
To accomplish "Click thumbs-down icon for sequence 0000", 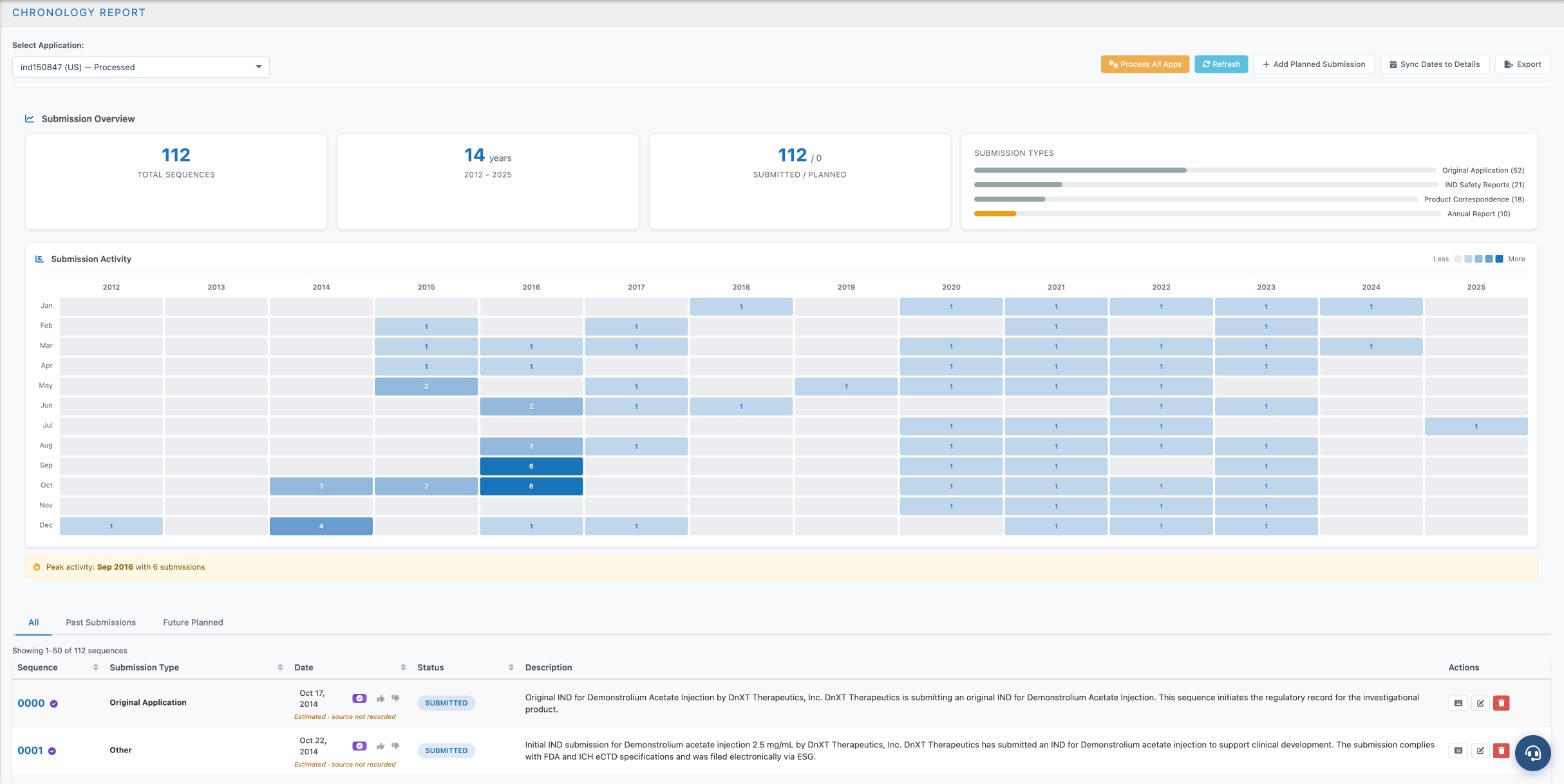I will tap(395, 698).
